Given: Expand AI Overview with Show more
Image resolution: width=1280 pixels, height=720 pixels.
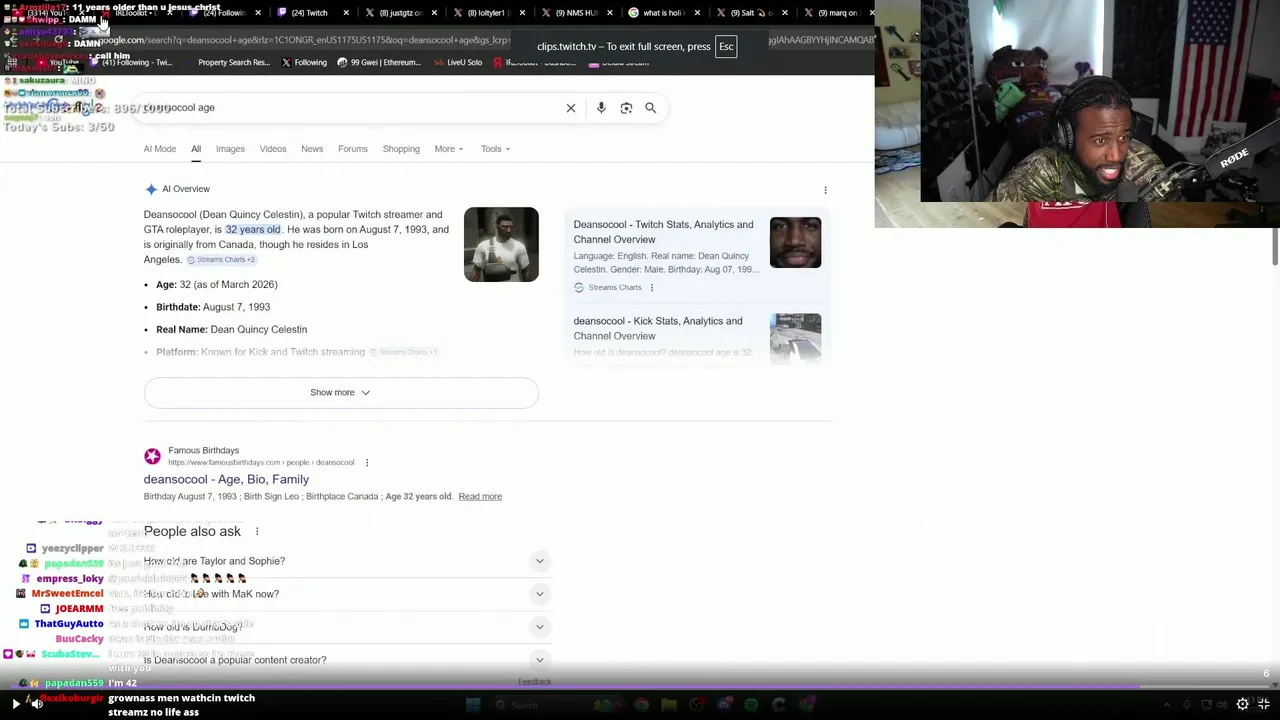Looking at the screenshot, I should [340, 392].
